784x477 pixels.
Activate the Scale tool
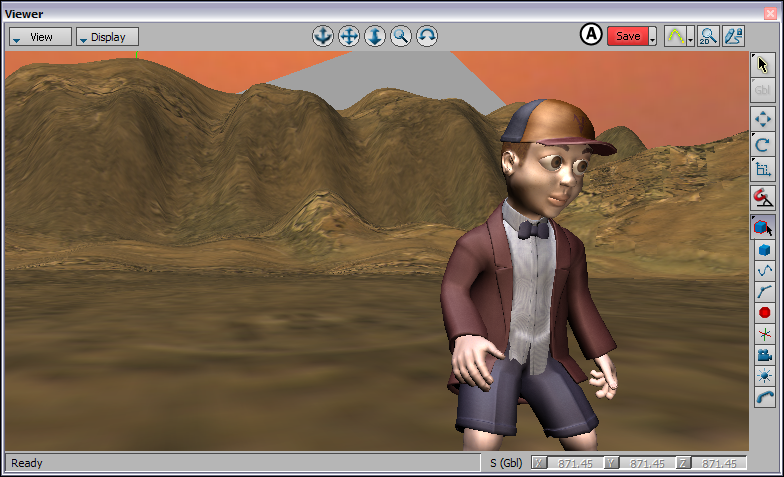point(762,170)
